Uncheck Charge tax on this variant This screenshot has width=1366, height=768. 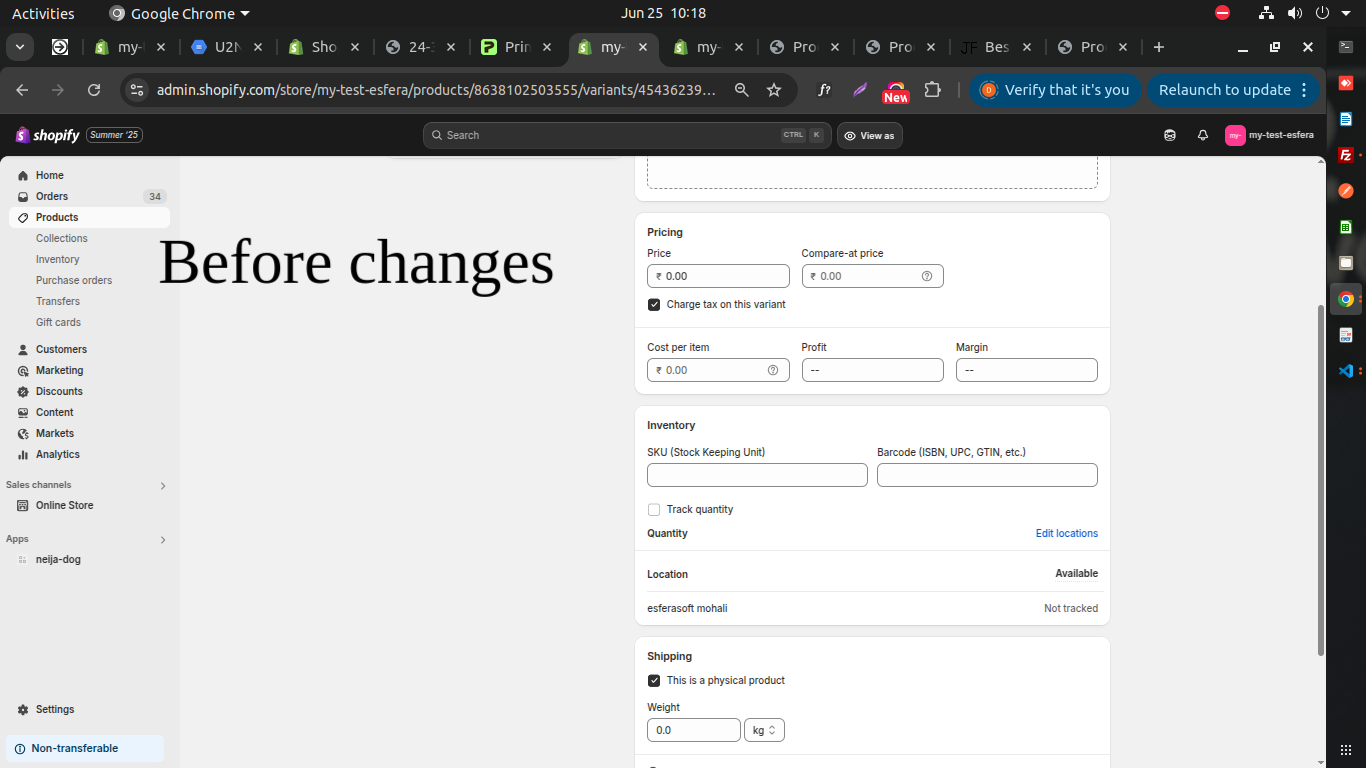coord(654,304)
